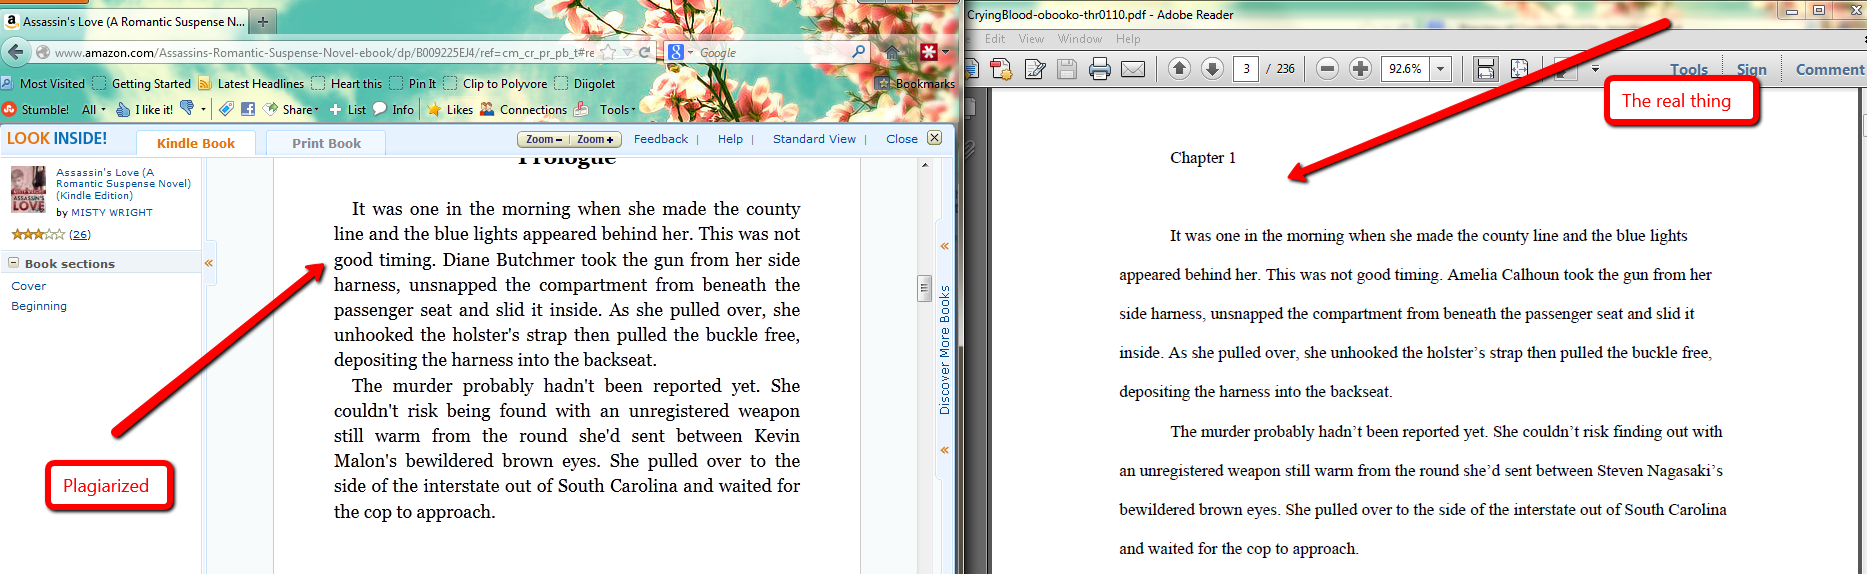Click the Create PDF icon in Adobe Reader
The height and width of the screenshot is (574, 1867).
coord(1001,69)
